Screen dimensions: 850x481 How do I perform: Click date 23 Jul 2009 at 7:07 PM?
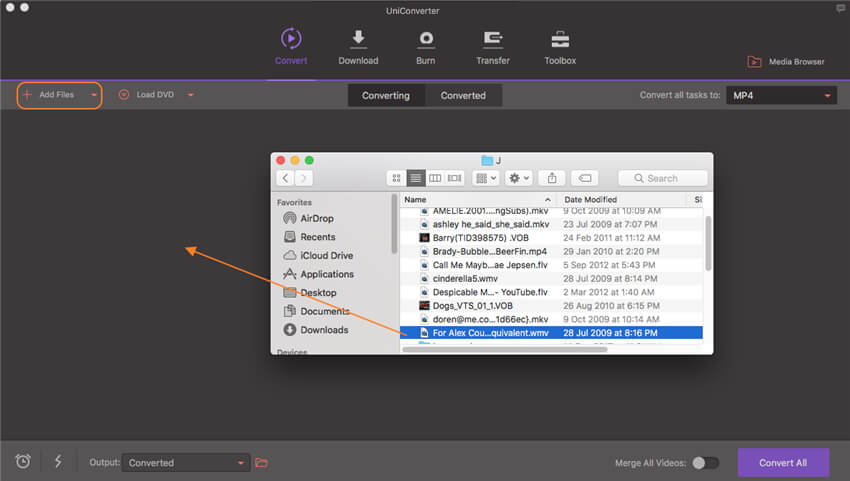(610, 224)
